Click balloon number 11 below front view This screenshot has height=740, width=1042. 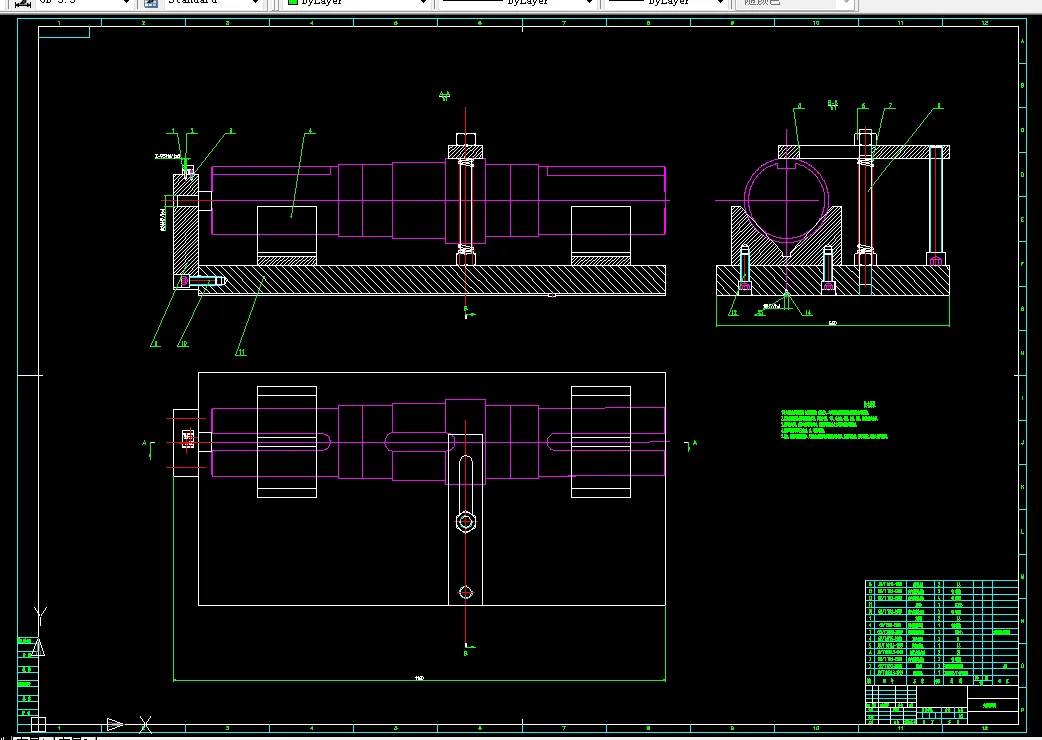tap(241, 352)
